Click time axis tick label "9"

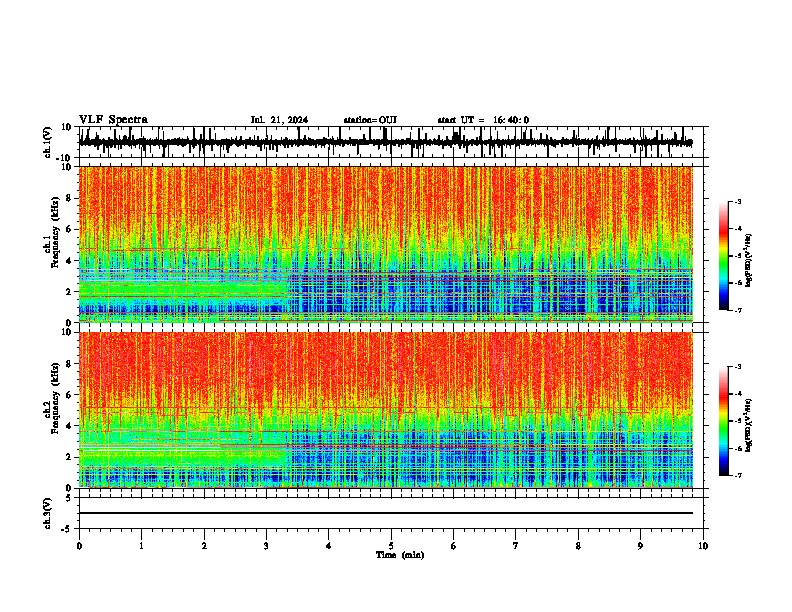click(x=640, y=546)
